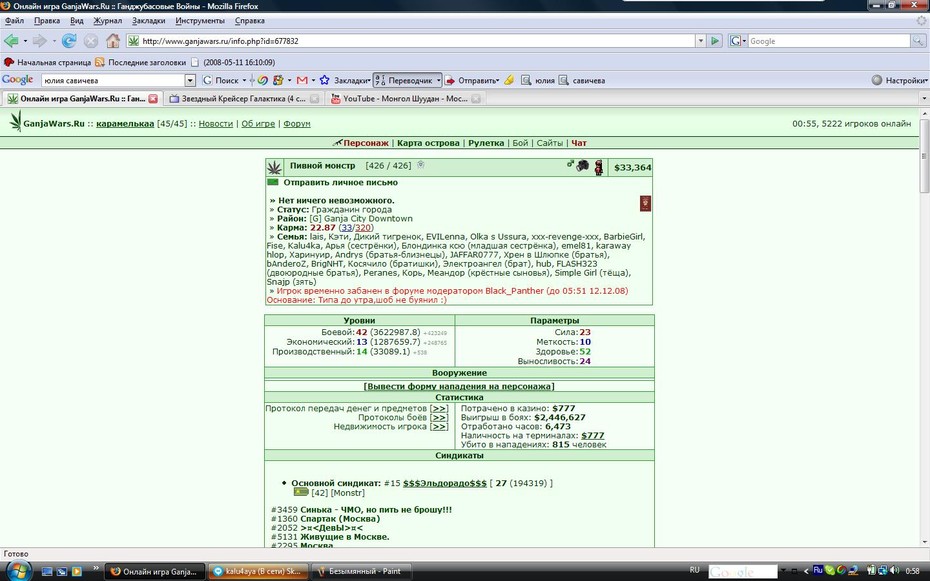This screenshot has height=581, width=930.
Task: Open the Справка menu
Action: point(250,21)
